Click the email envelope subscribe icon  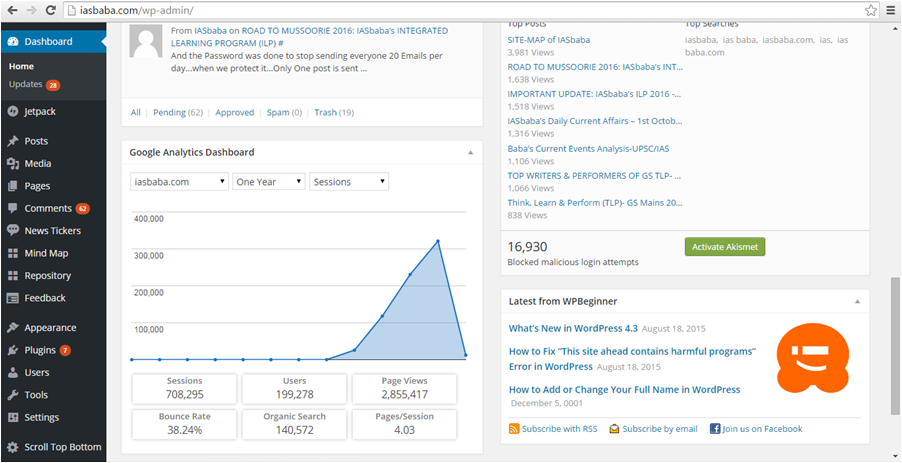[x=614, y=429]
